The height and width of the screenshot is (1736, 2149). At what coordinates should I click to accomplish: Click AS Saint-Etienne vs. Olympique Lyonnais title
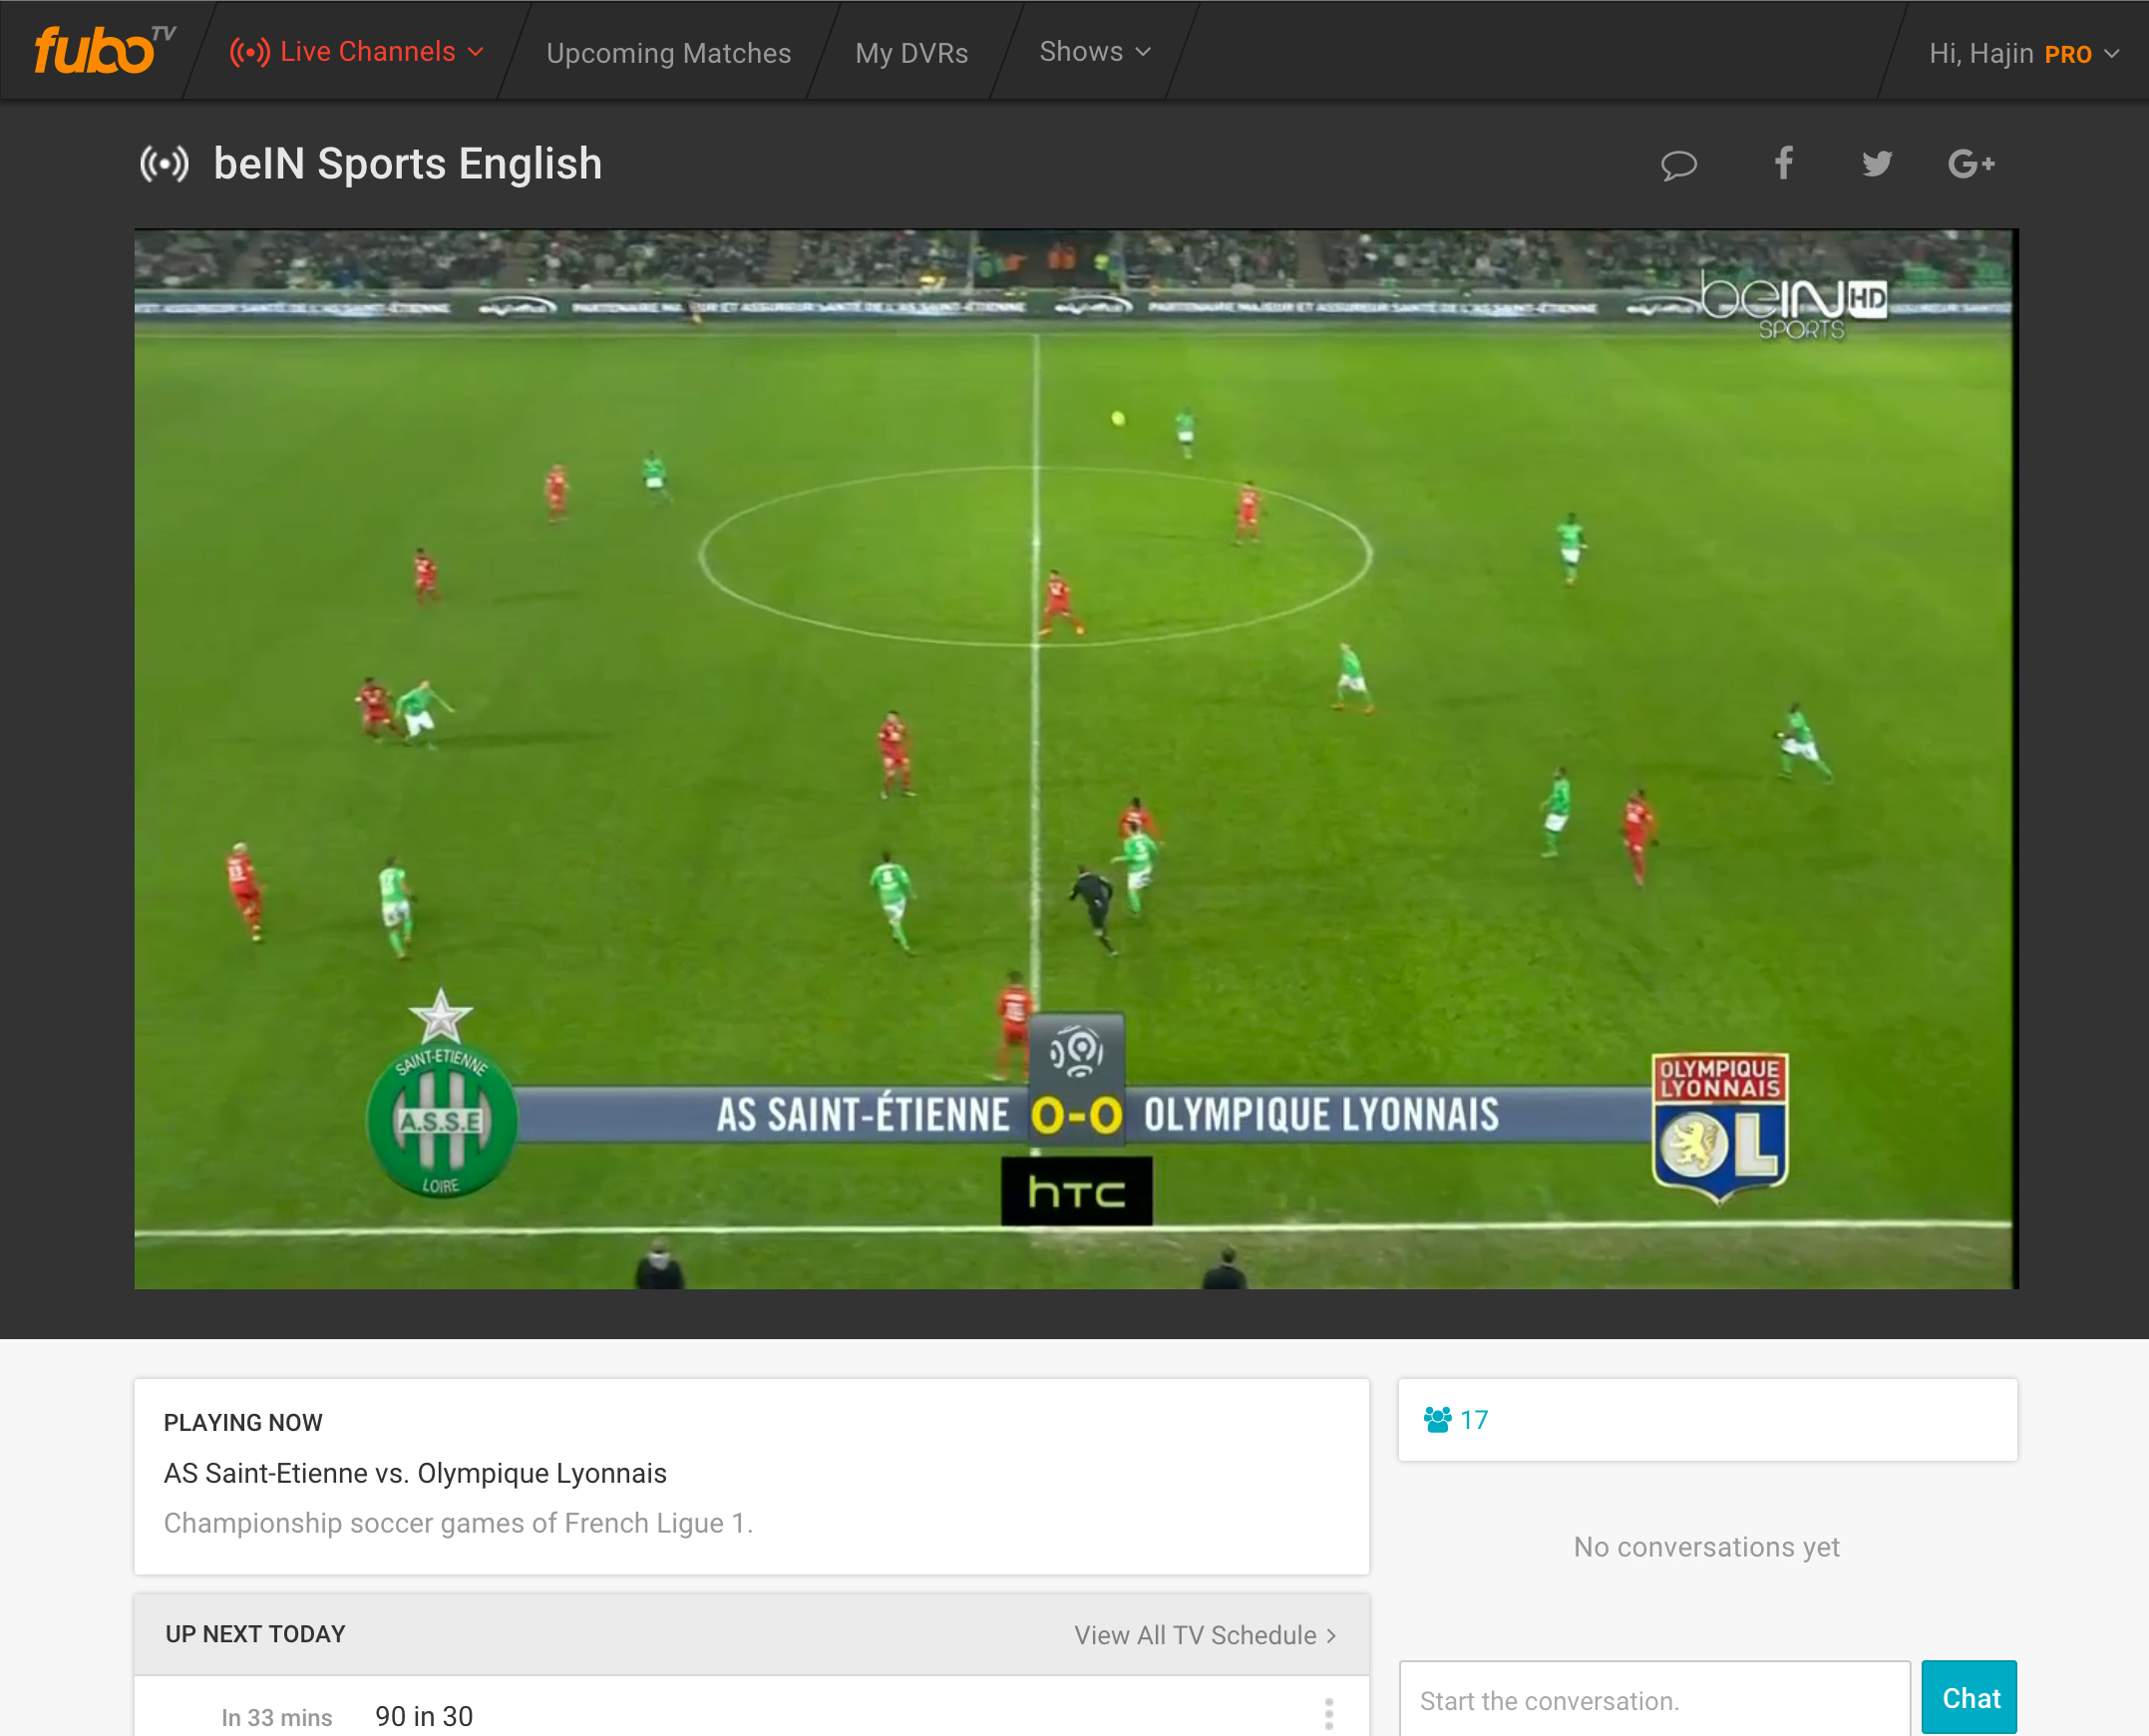click(x=415, y=1473)
